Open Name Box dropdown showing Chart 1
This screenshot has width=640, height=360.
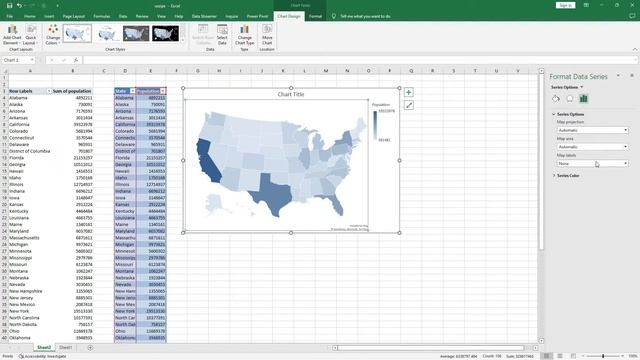(x=32, y=60)
